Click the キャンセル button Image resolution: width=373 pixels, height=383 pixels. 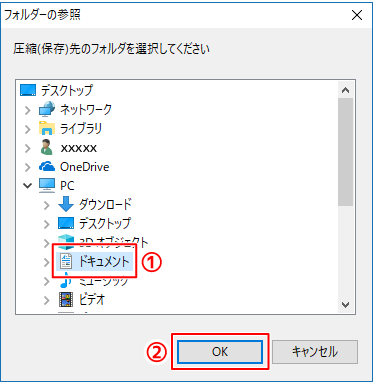tap(315, 352)
